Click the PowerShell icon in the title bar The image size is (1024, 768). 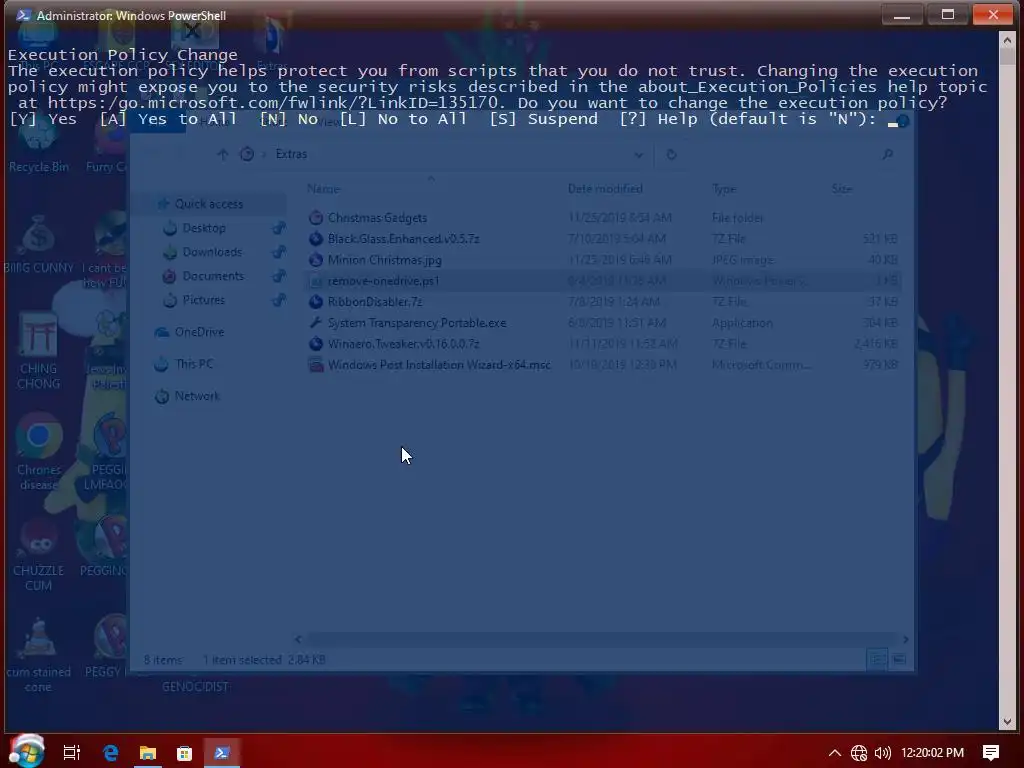tap(22, 15)
